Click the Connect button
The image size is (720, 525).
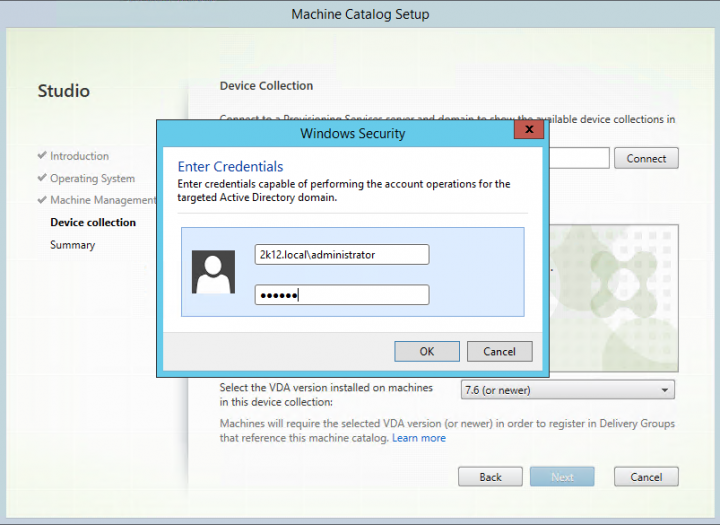[x=646, y=158]
